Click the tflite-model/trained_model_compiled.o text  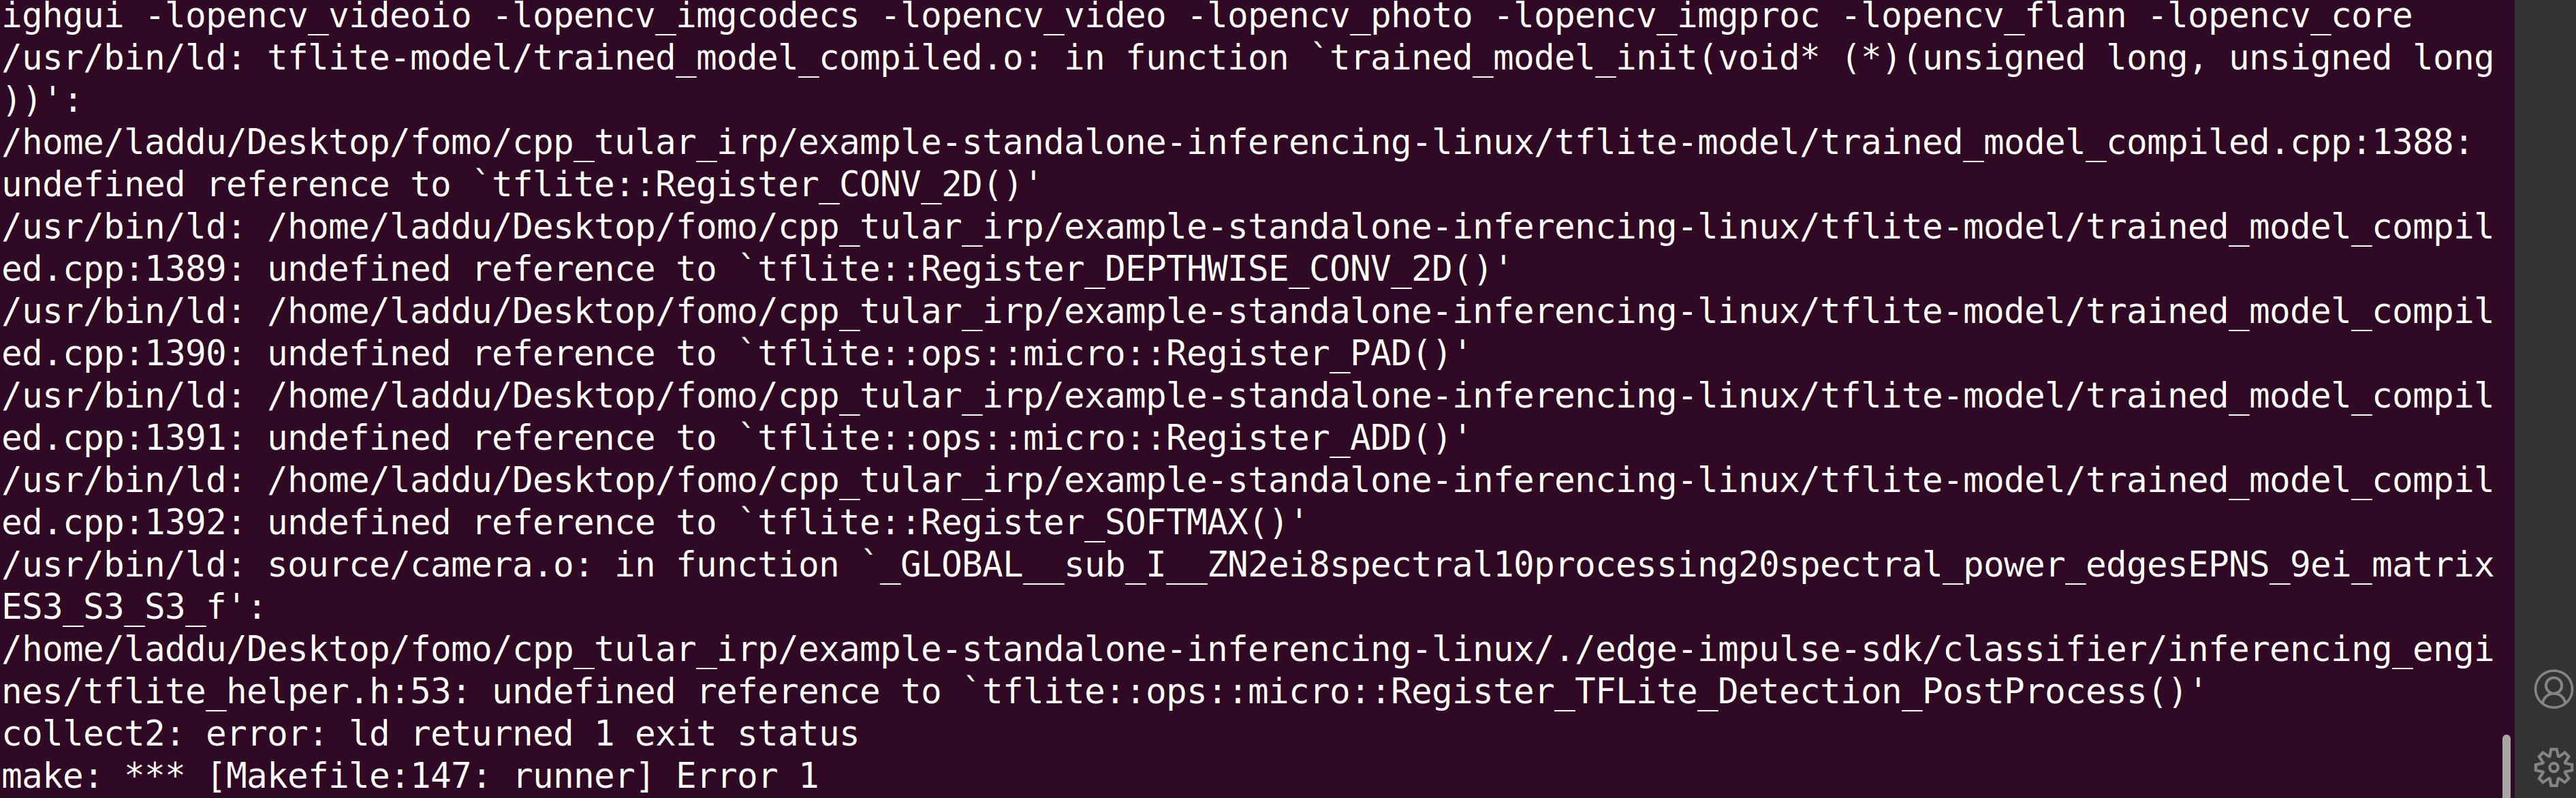[645, 58]
